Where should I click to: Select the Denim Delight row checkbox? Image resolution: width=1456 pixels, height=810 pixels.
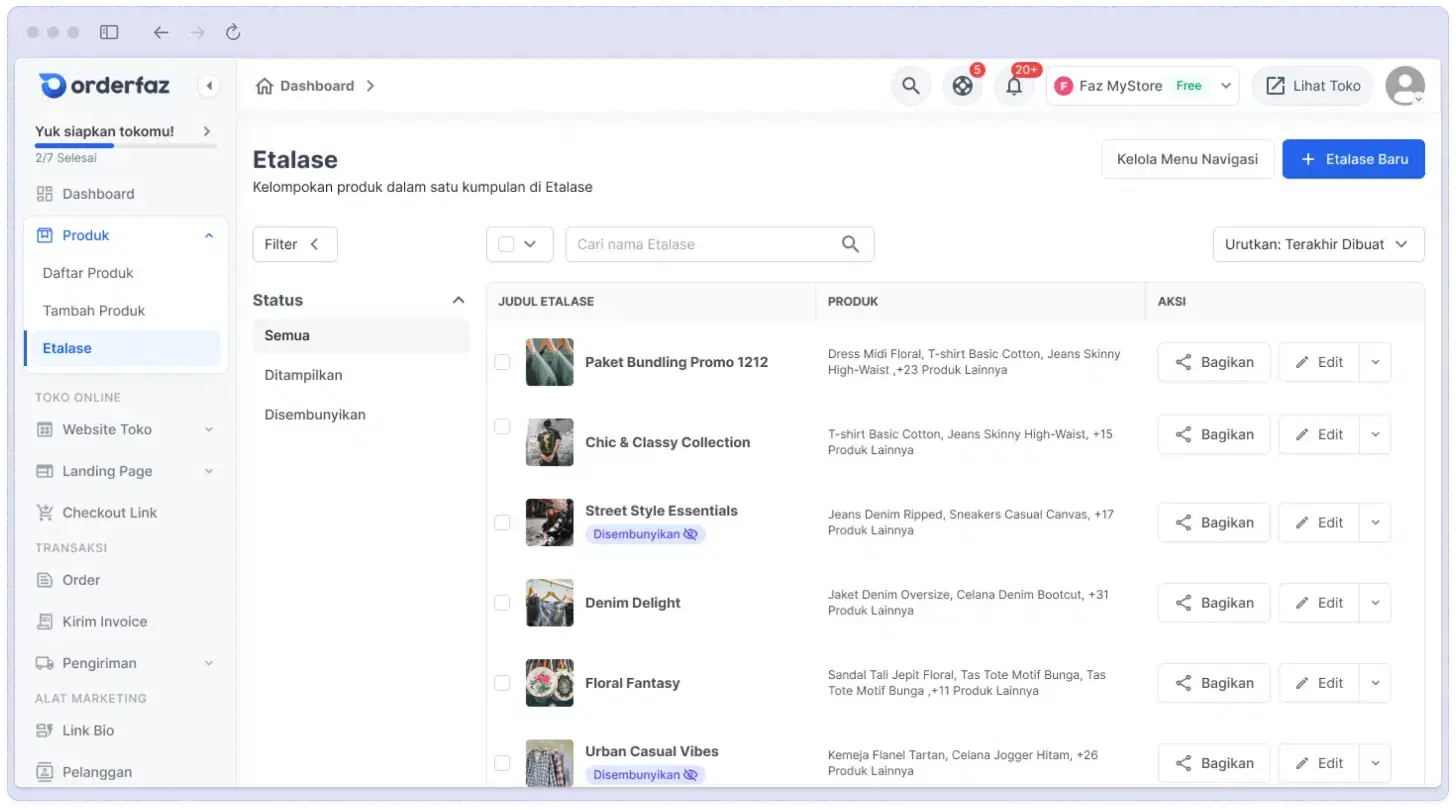(502, 603)
